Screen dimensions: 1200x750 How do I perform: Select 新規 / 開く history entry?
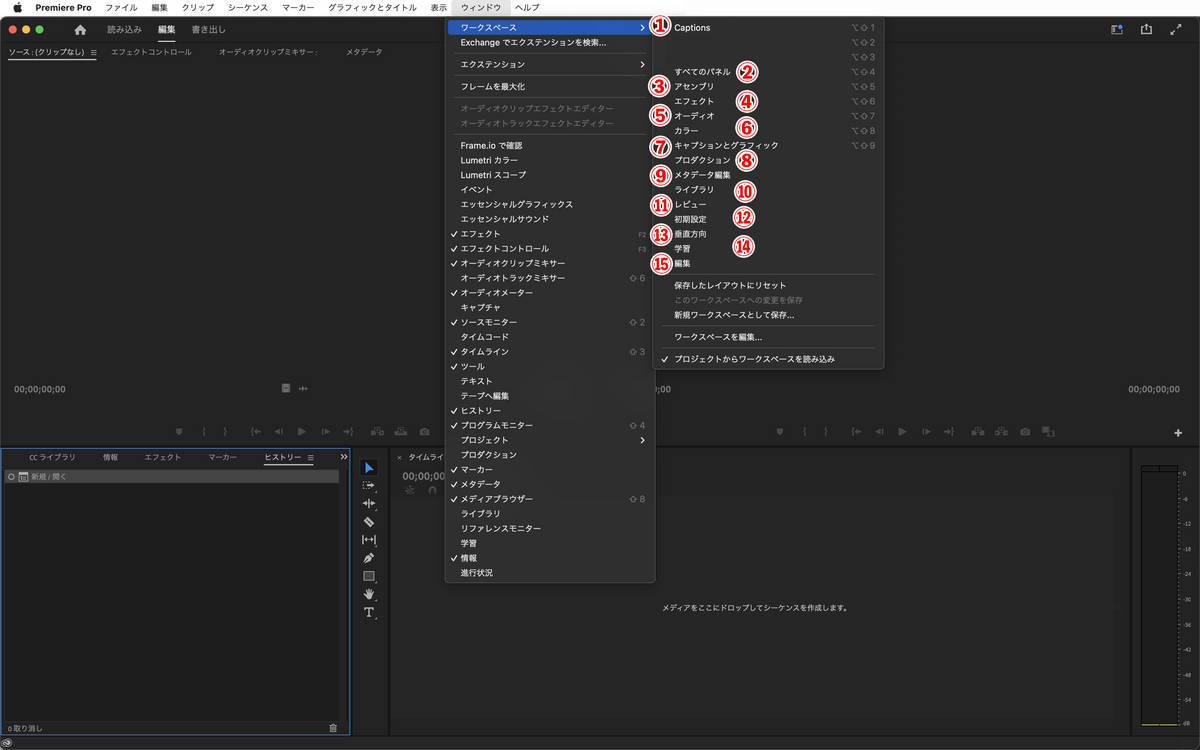(172, 477)
